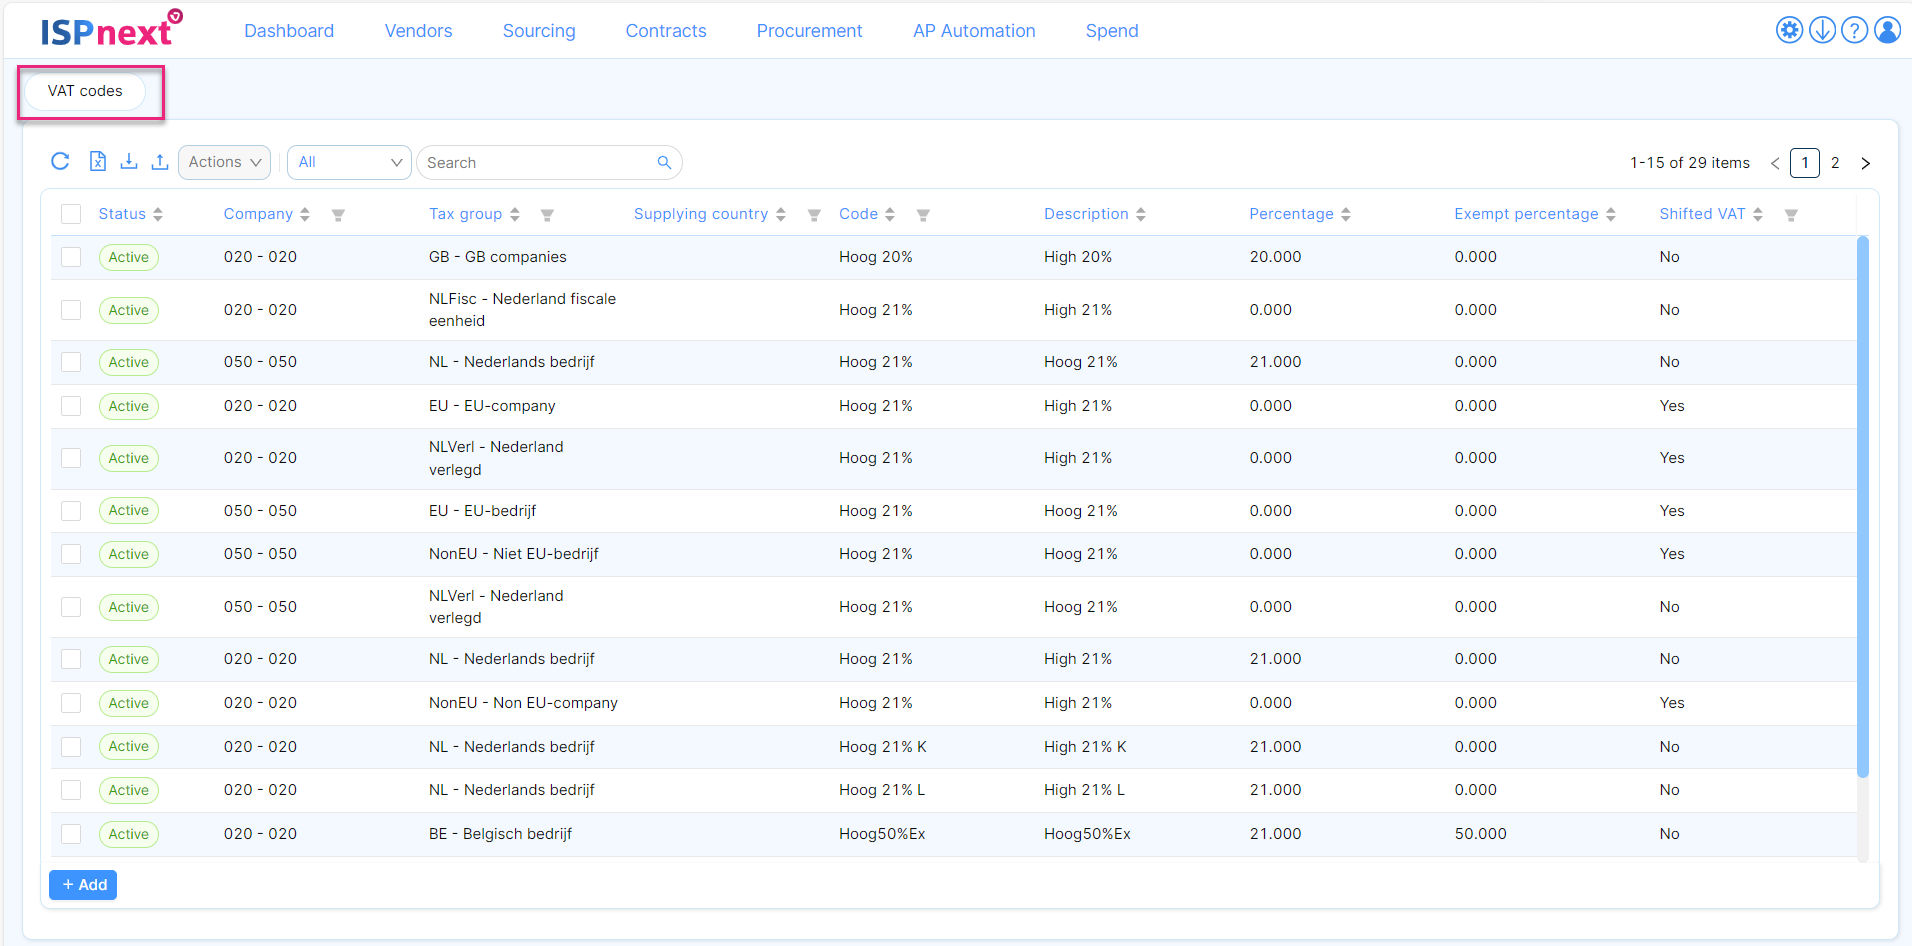Open the user profile icon
Image resolution: width=1912 pixels, height=946 pixels.
coord(1887,30)
